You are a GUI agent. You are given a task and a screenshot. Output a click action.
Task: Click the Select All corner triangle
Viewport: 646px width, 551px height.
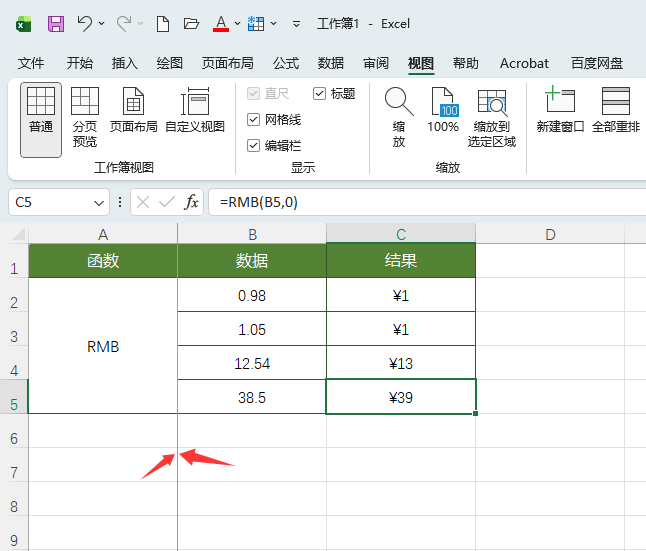(x=19, y=234)
